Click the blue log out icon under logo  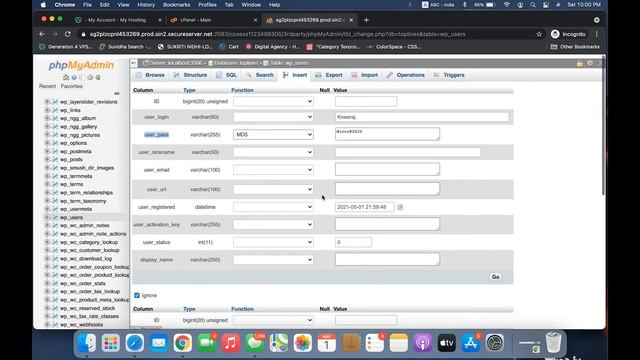74,77
